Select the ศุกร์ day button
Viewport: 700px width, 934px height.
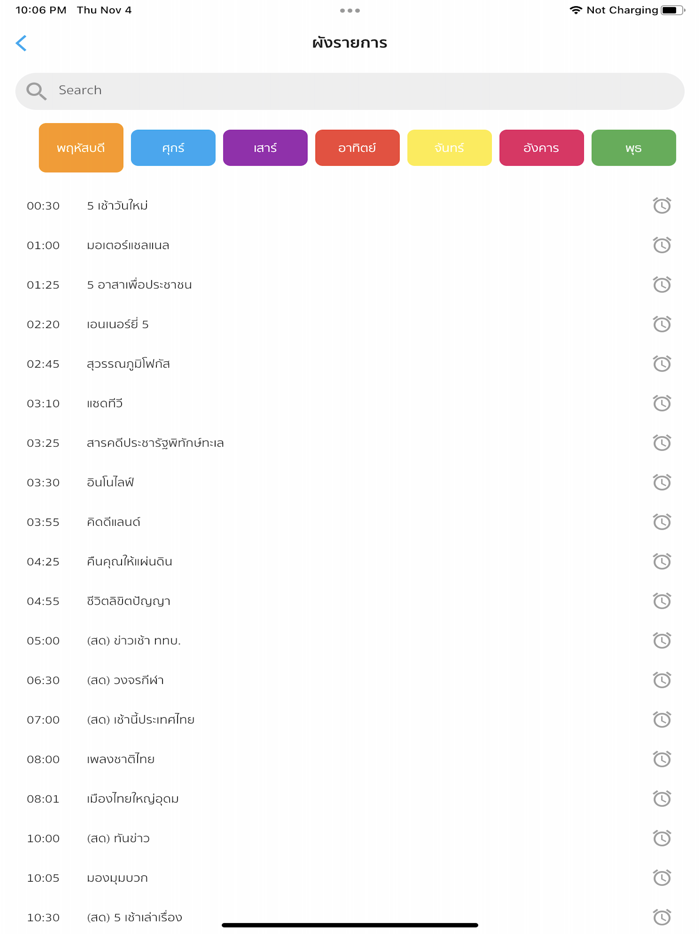[173, 146]
